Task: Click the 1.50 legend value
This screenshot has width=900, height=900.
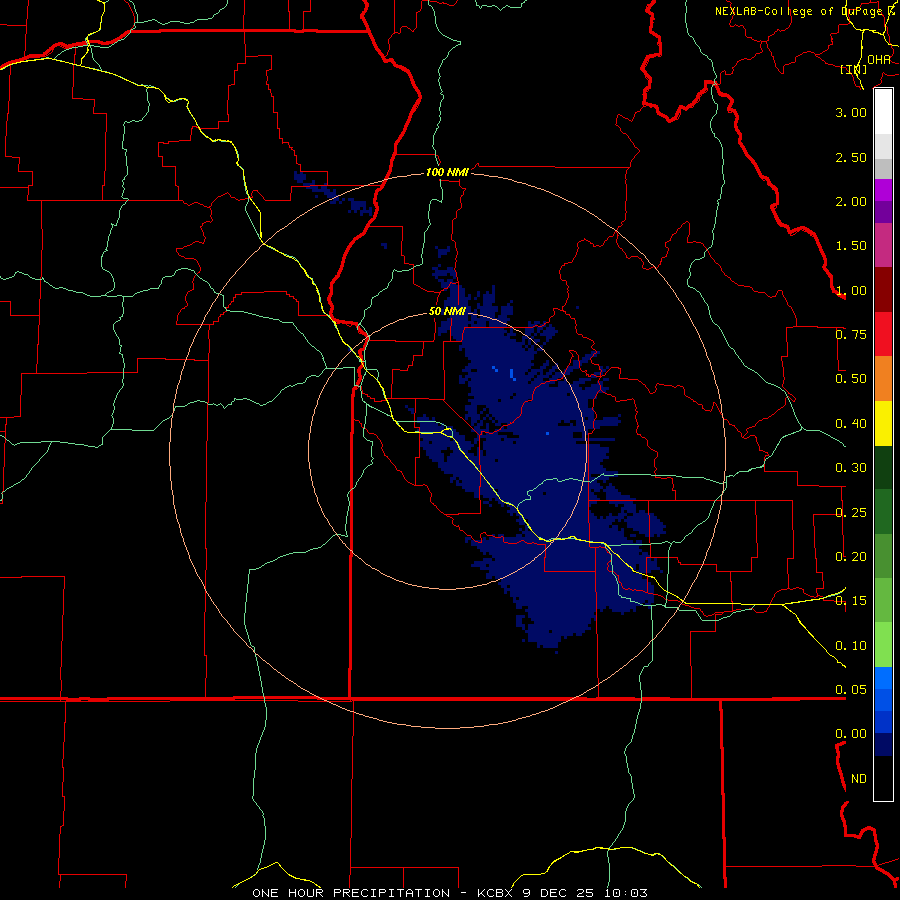Action: (851, 246)
